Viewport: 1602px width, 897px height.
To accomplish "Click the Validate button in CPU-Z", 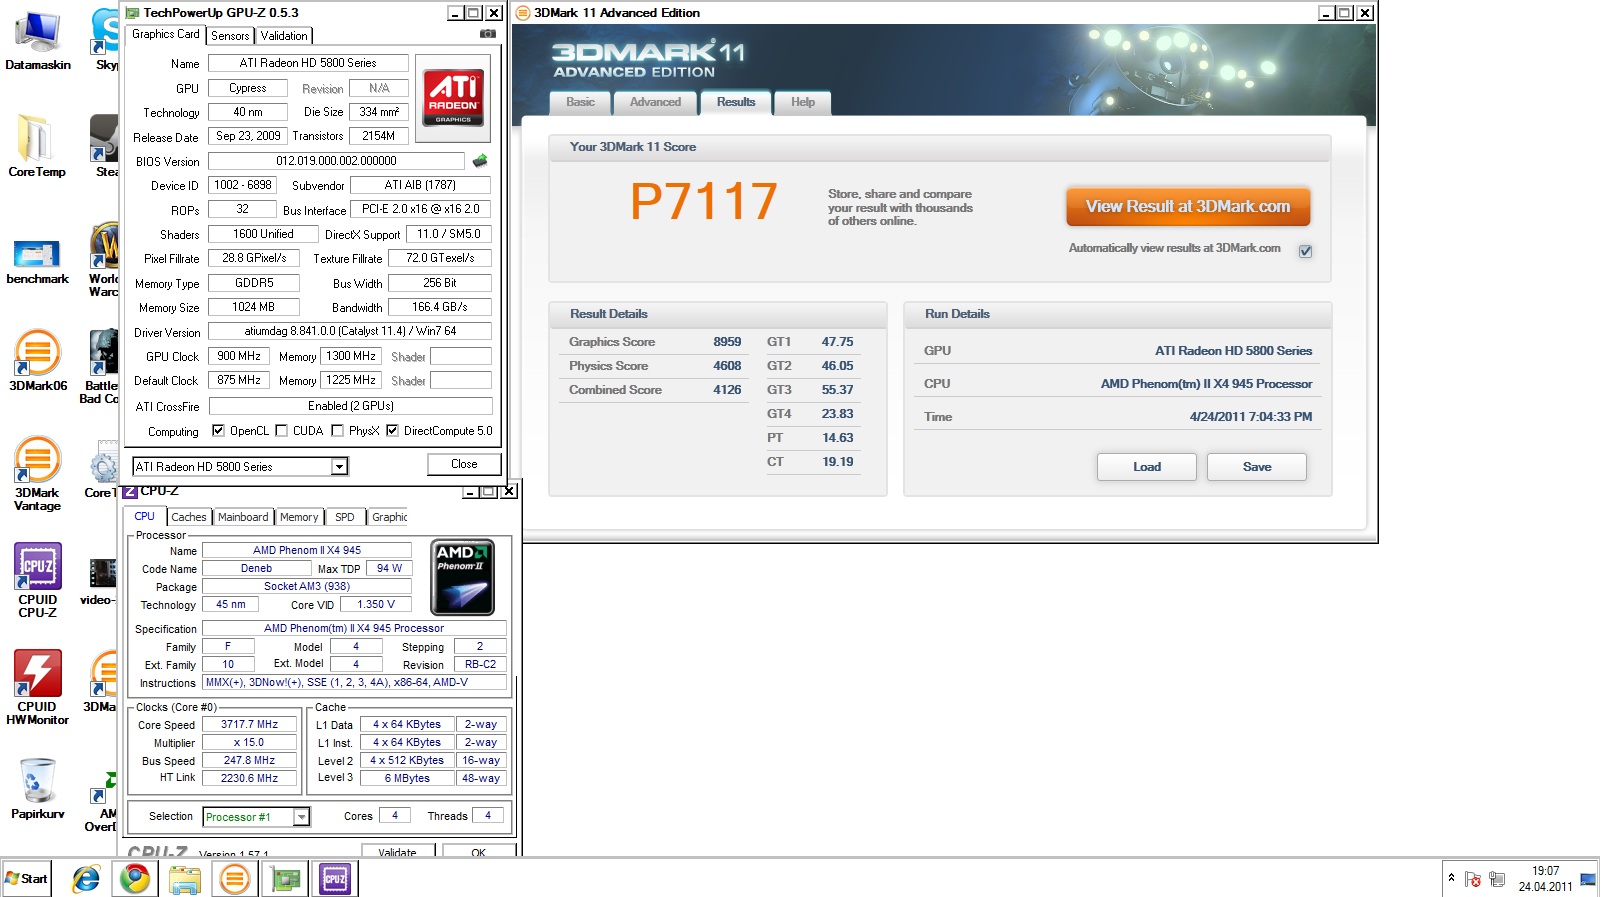I will (x=397, y=852).
